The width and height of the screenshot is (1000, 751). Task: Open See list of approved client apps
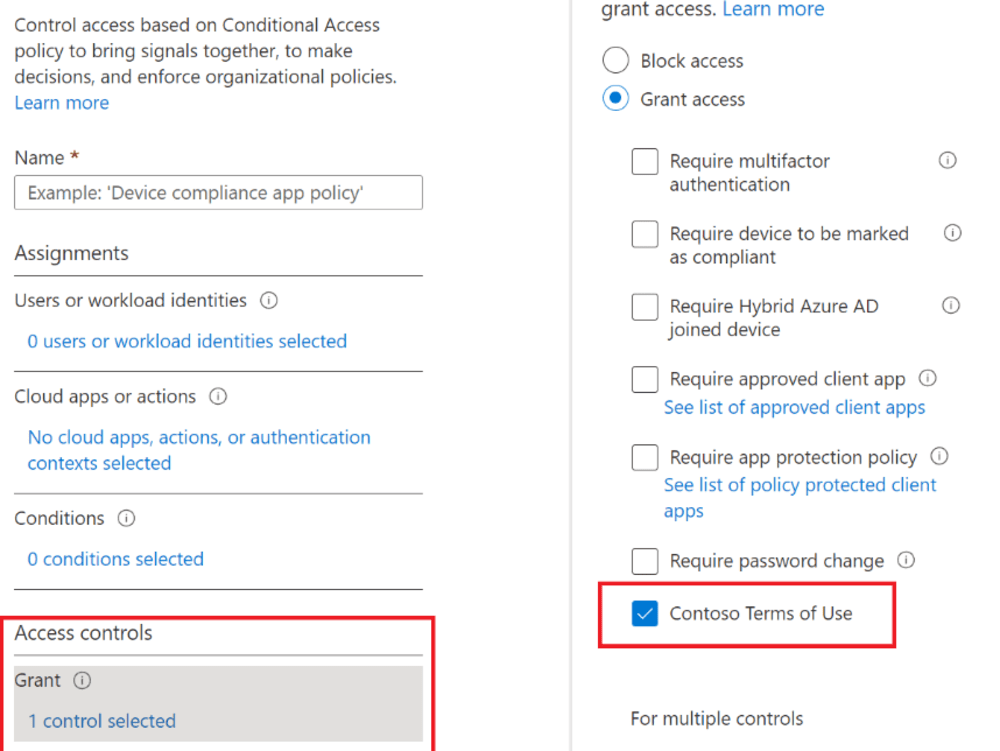pos(794,407)
